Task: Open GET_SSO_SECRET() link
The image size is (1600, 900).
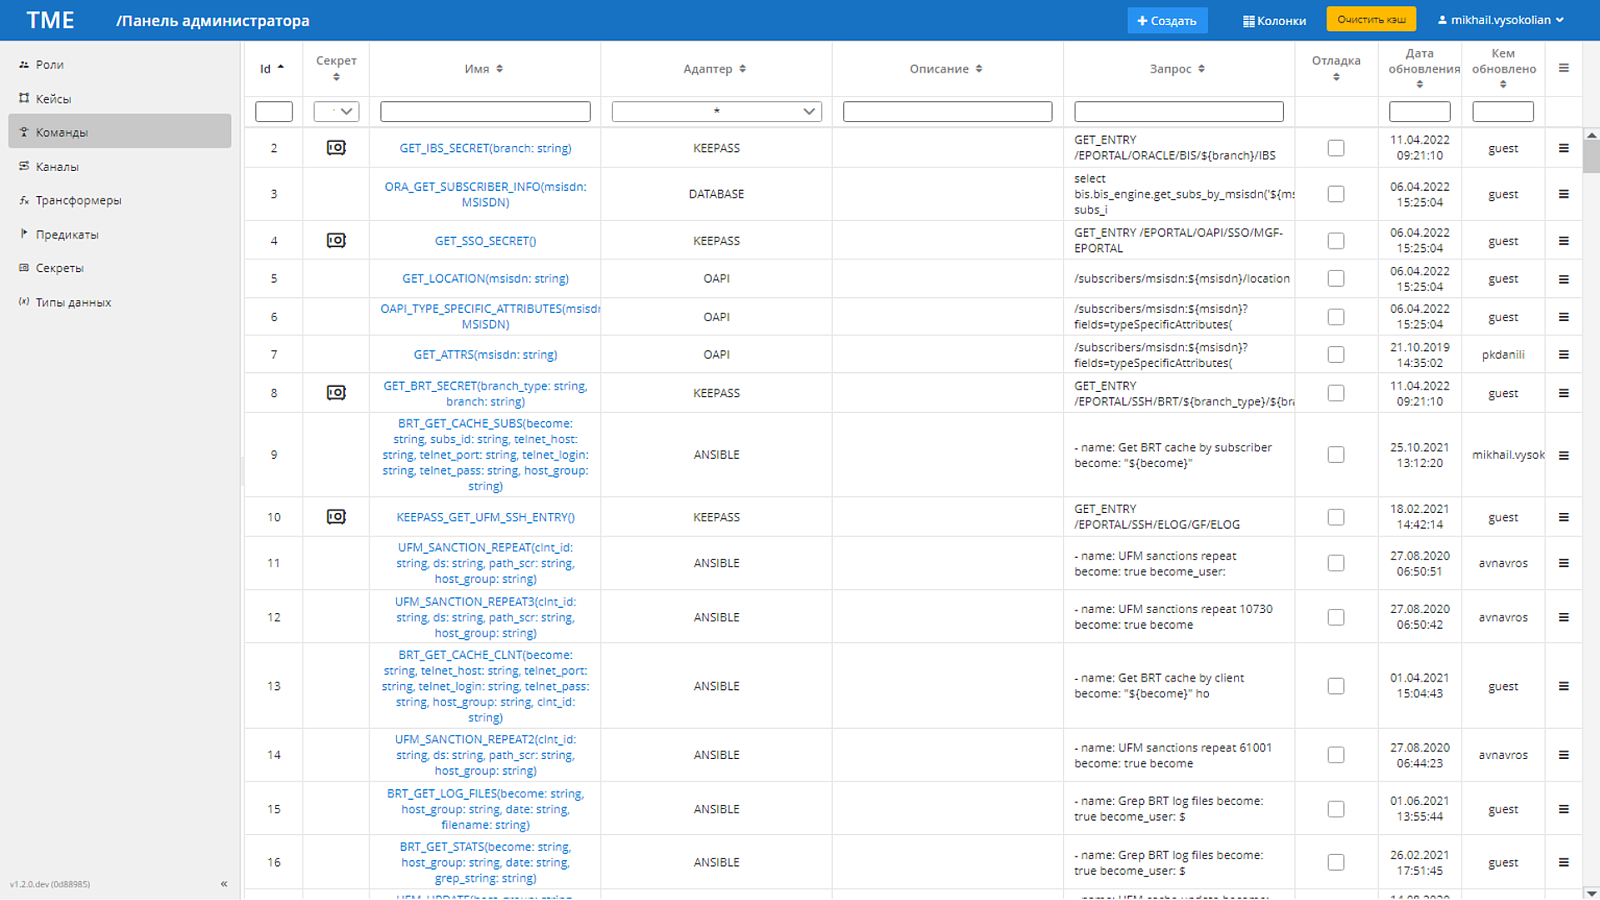Action: click(485, 241)
